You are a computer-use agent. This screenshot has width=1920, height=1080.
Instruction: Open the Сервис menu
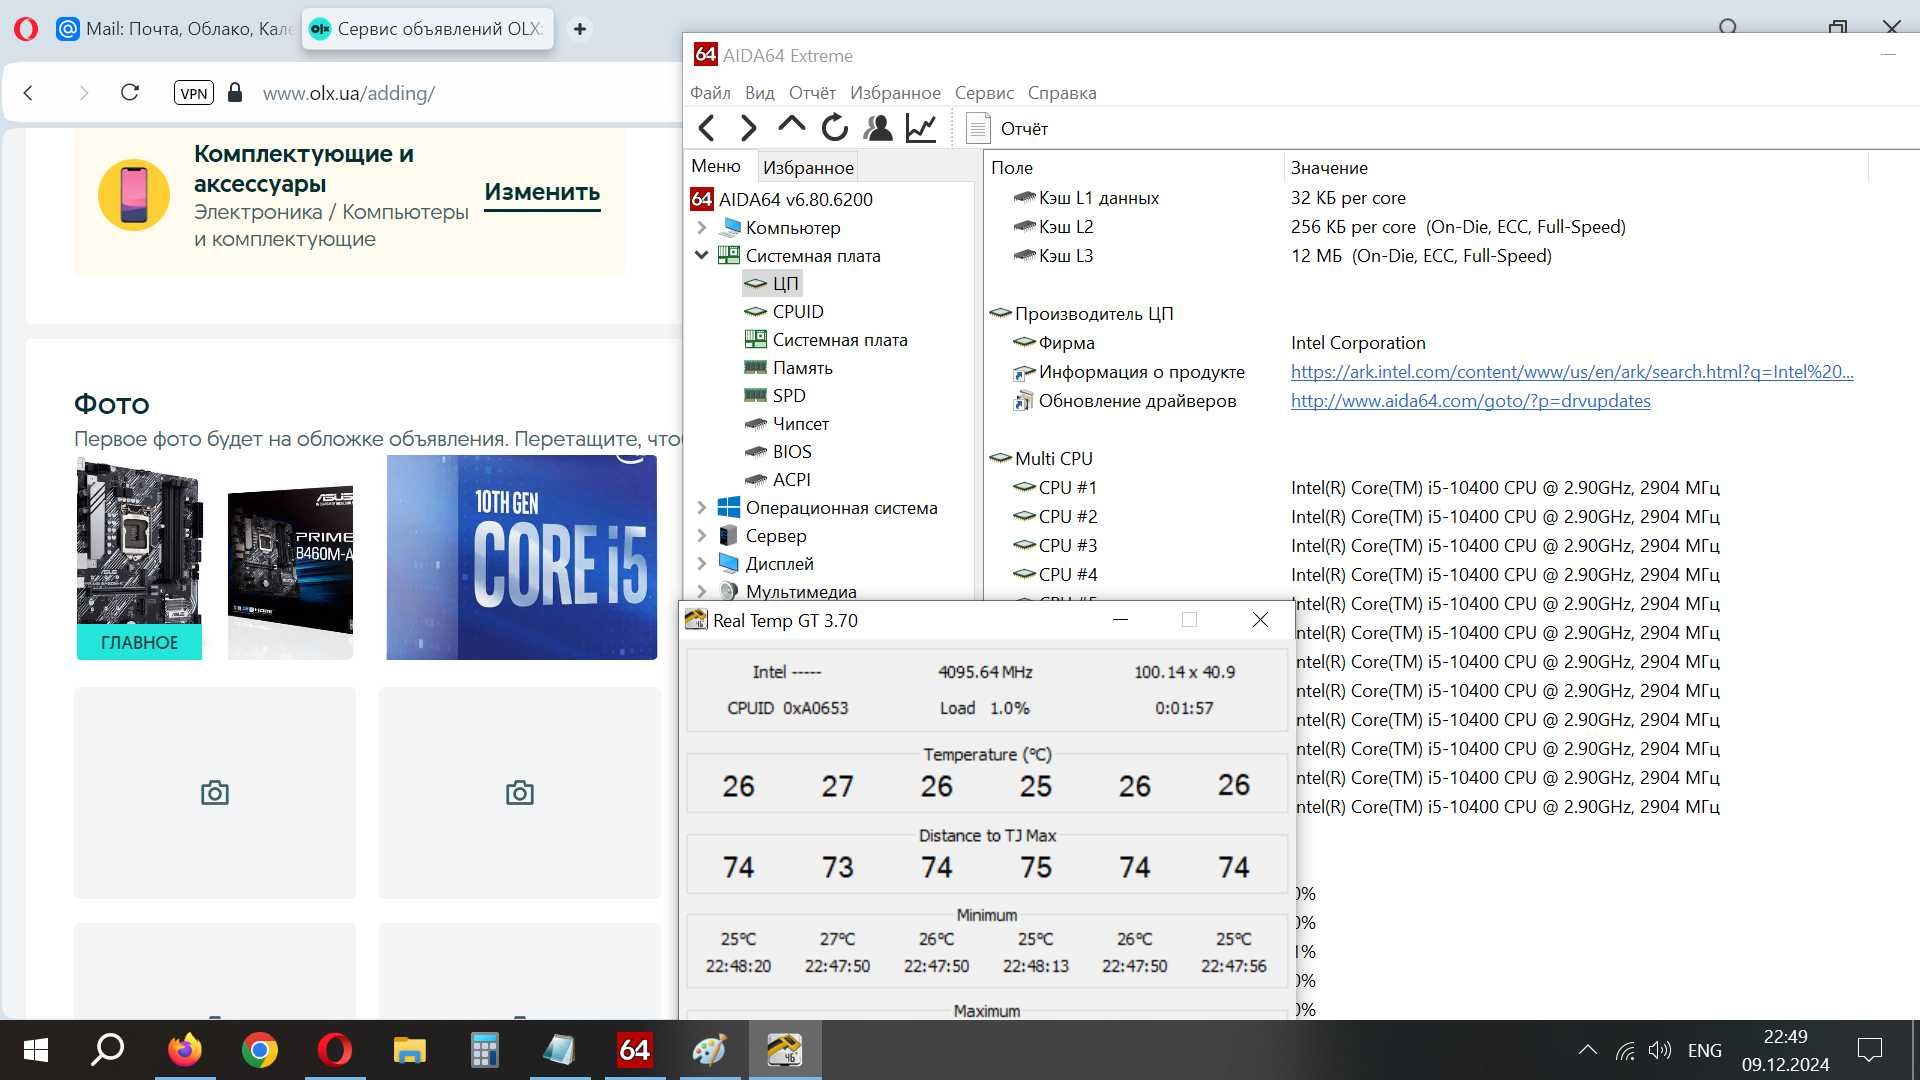(984, 92)
